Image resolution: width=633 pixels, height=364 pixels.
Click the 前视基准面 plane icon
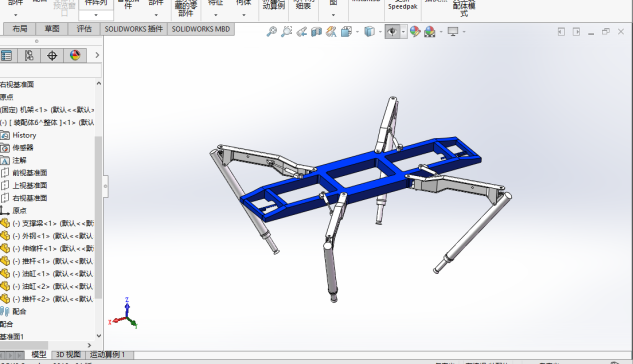[5, 173]
